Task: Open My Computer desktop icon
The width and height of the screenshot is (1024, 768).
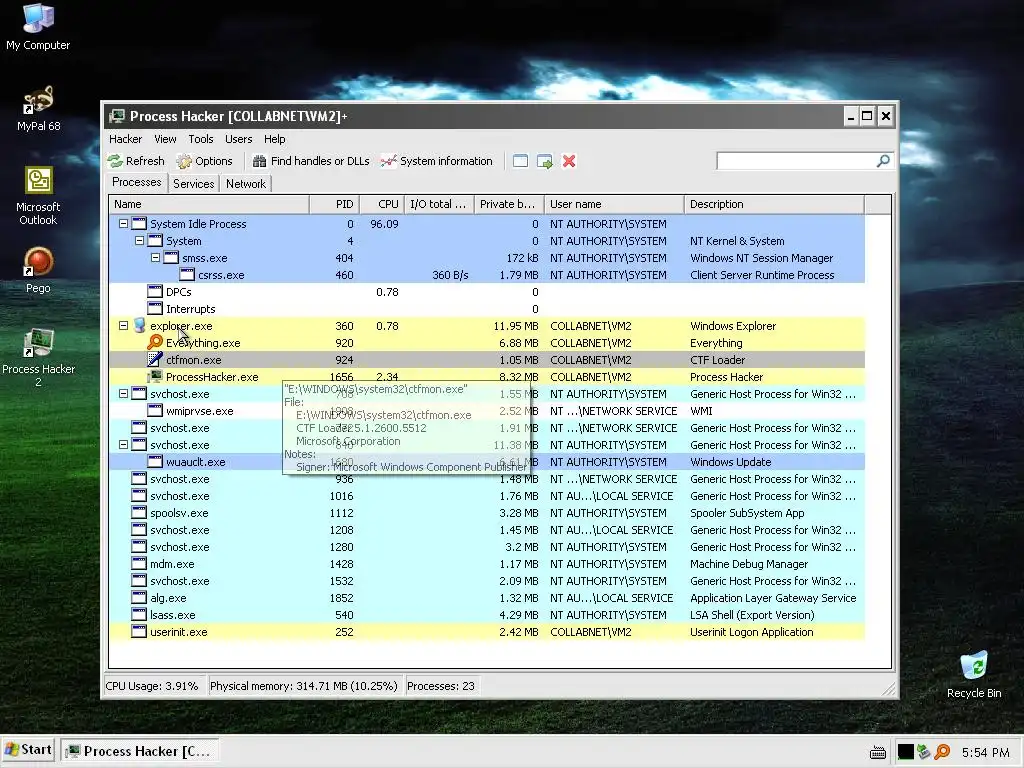Action: [38, 27]
